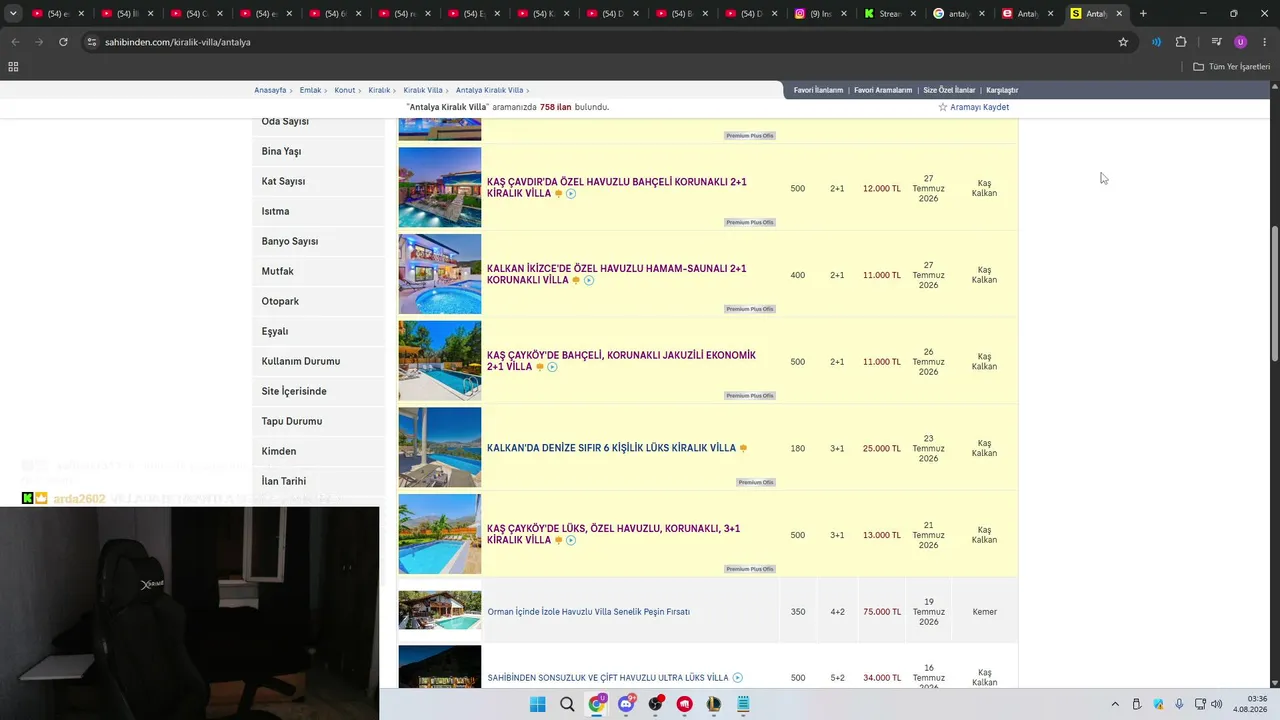The image size is (1280, 720).
Task: Switch to the Instagram tab
Action: [x=822, y=14]
